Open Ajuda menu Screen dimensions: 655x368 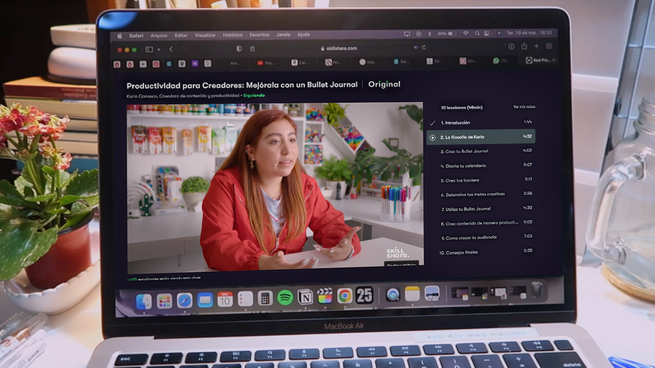[303, 35]
